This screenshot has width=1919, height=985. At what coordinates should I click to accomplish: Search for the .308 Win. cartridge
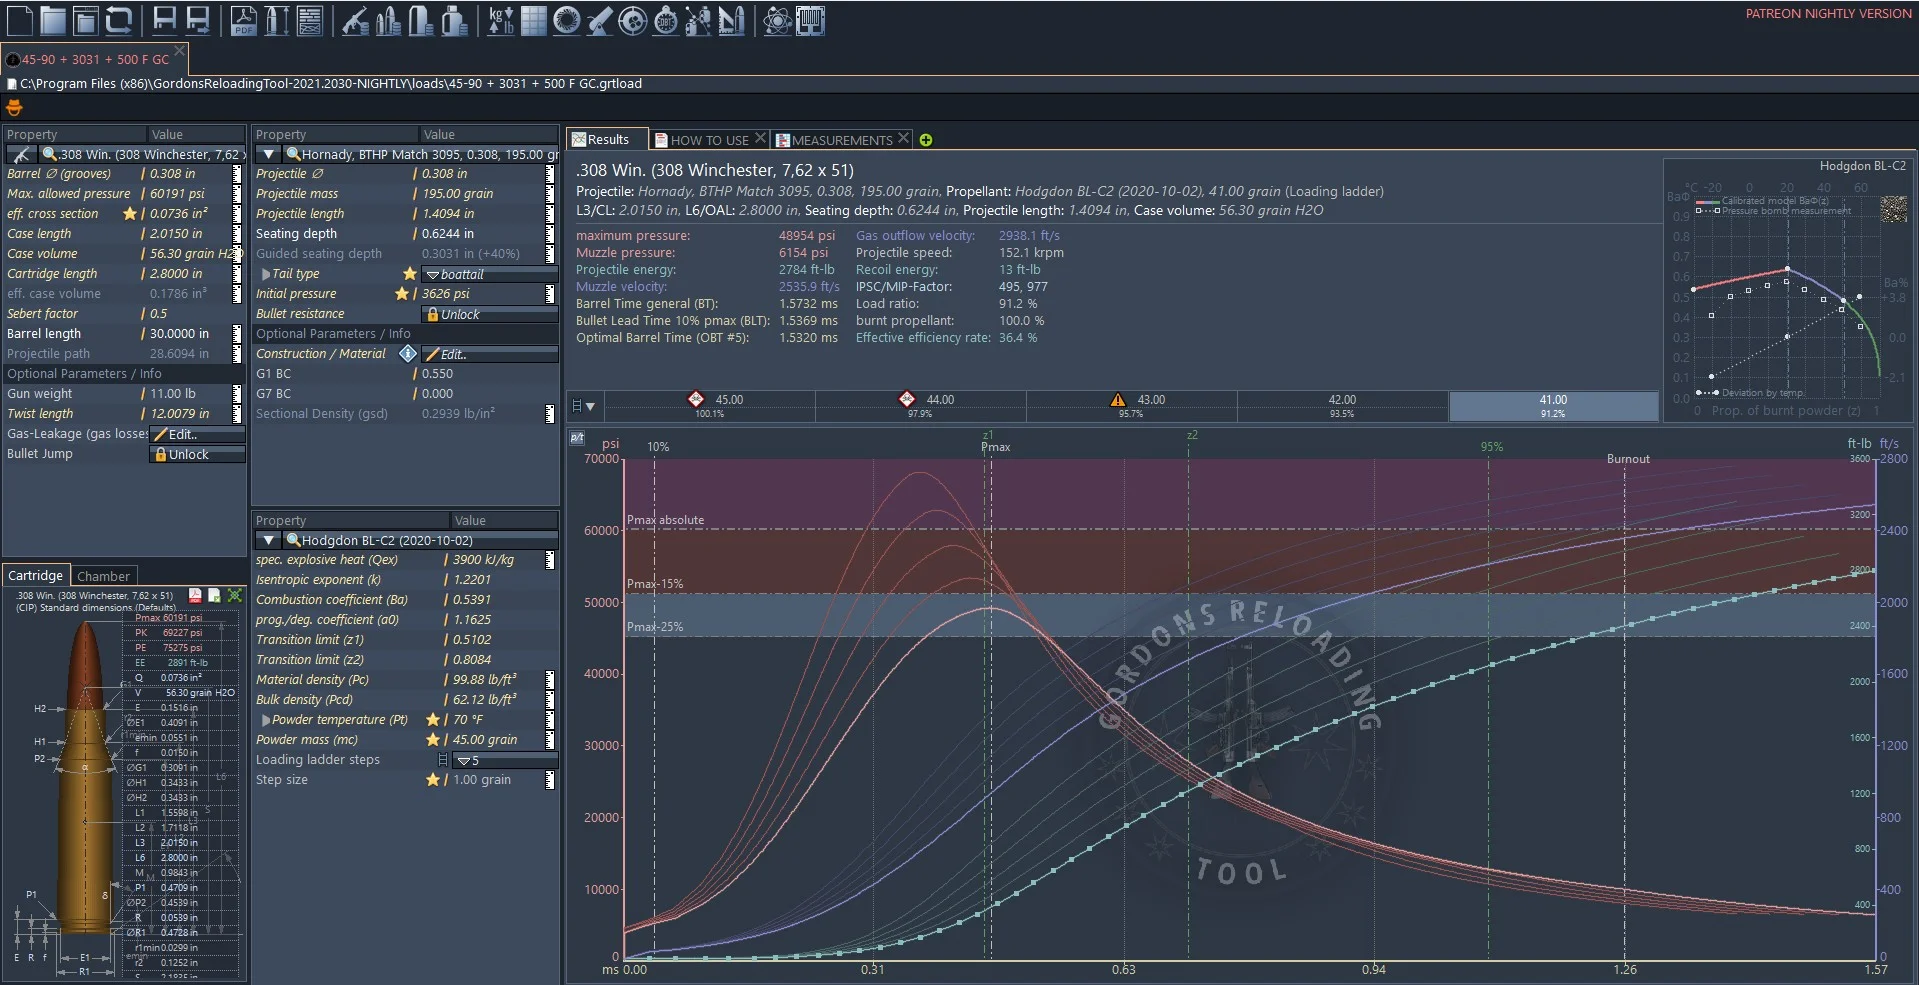(x=49, y=154)
